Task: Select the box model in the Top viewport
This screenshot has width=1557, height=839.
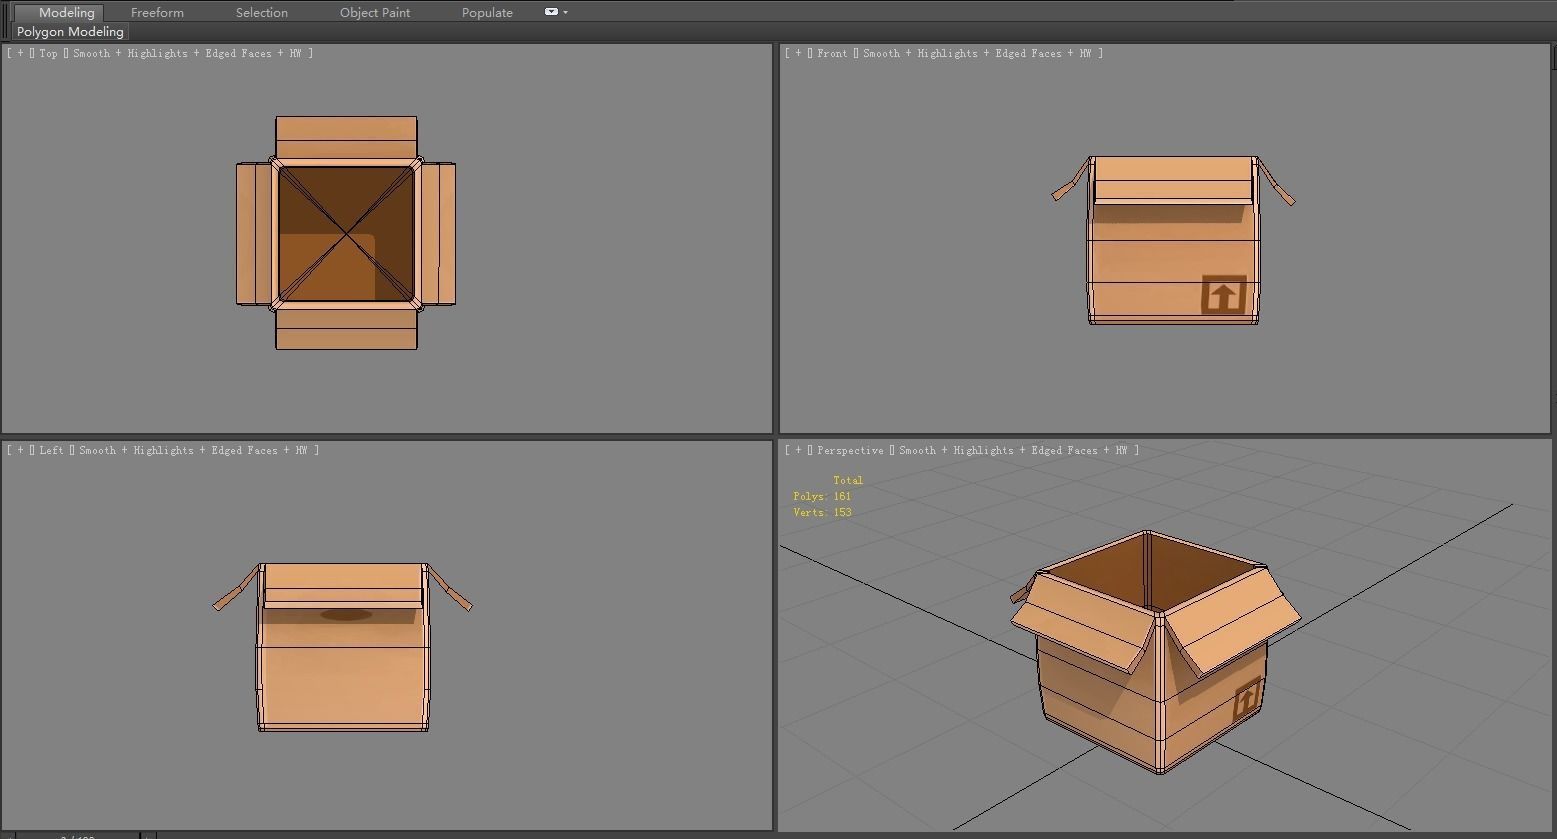Action: pos(346,233)
